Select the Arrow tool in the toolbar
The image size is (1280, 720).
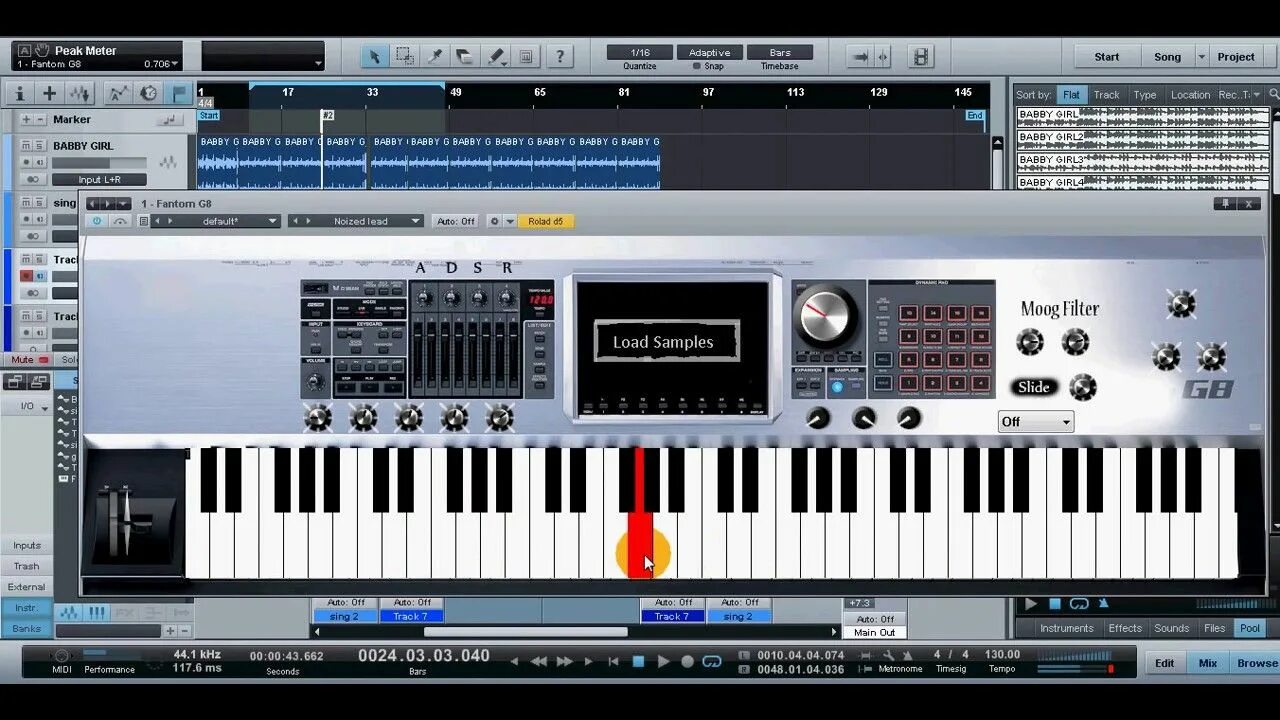point(374,56)
